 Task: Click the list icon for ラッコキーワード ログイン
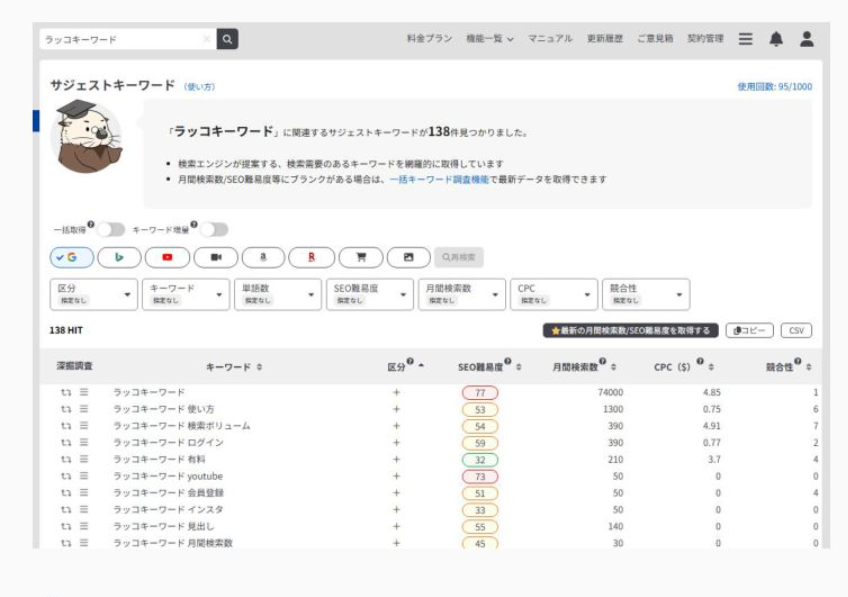tap(84, 442)
